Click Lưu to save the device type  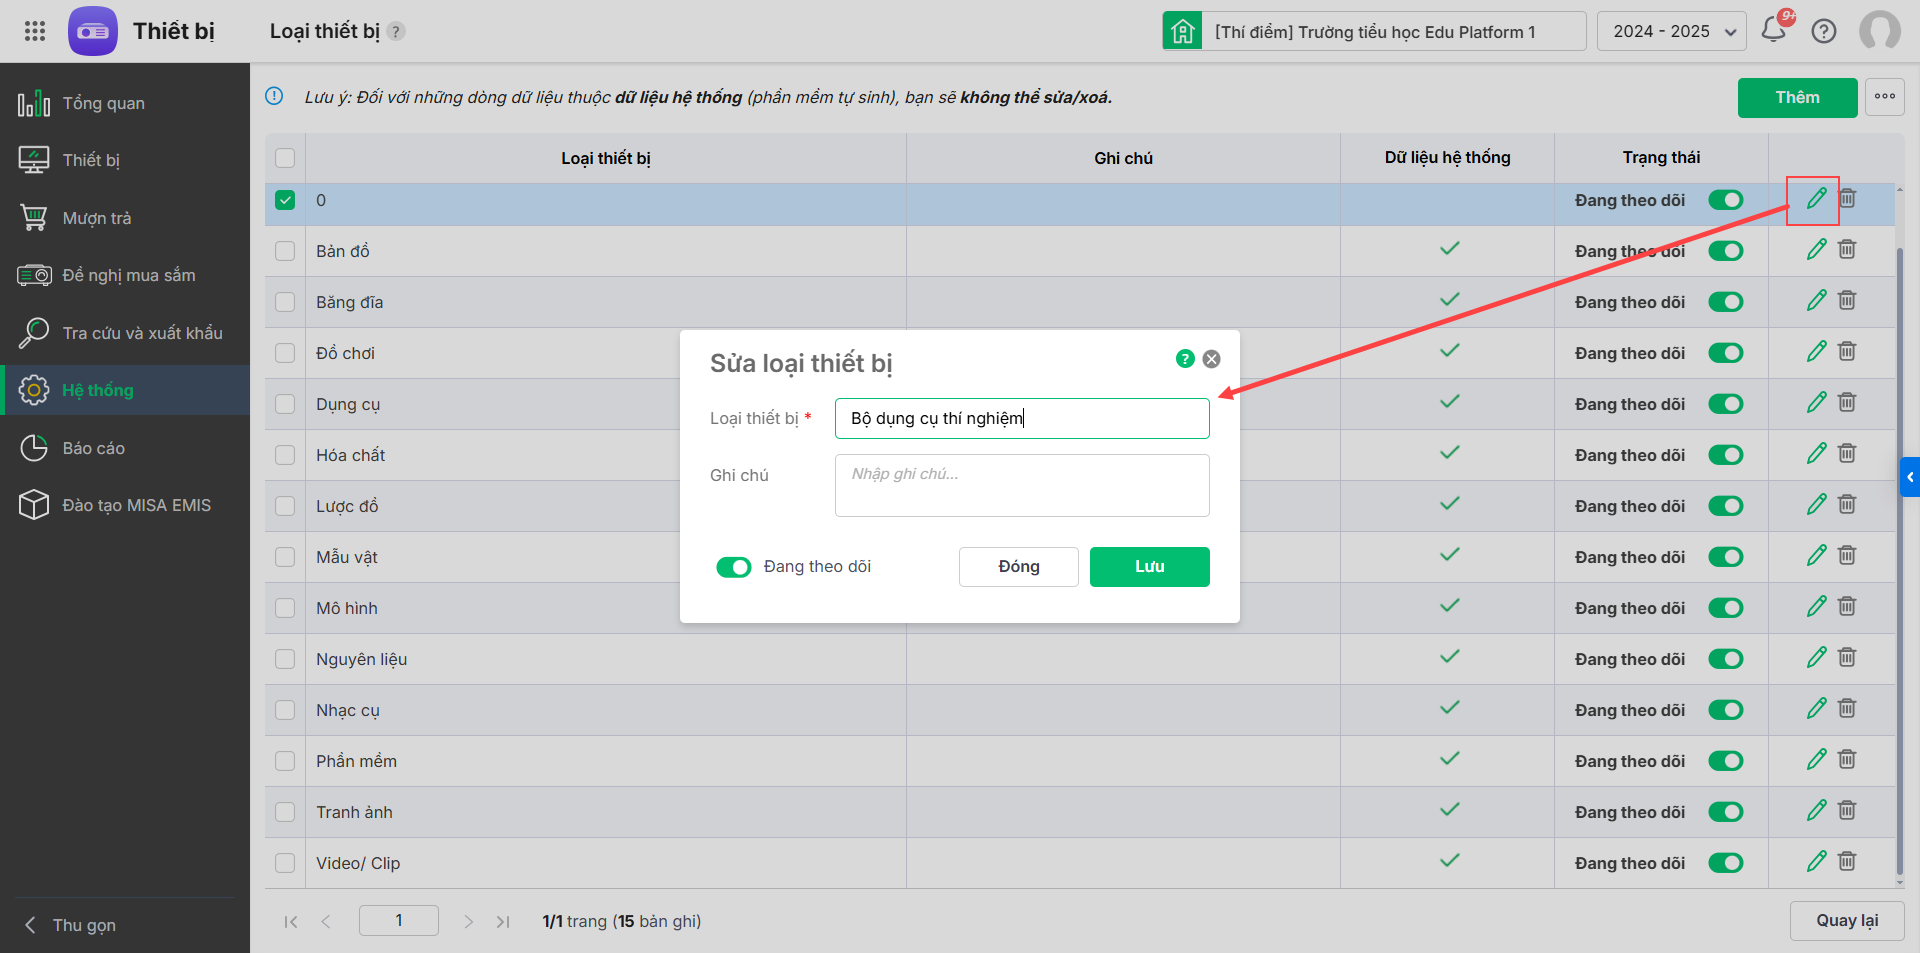click(x=1150, y=566)
